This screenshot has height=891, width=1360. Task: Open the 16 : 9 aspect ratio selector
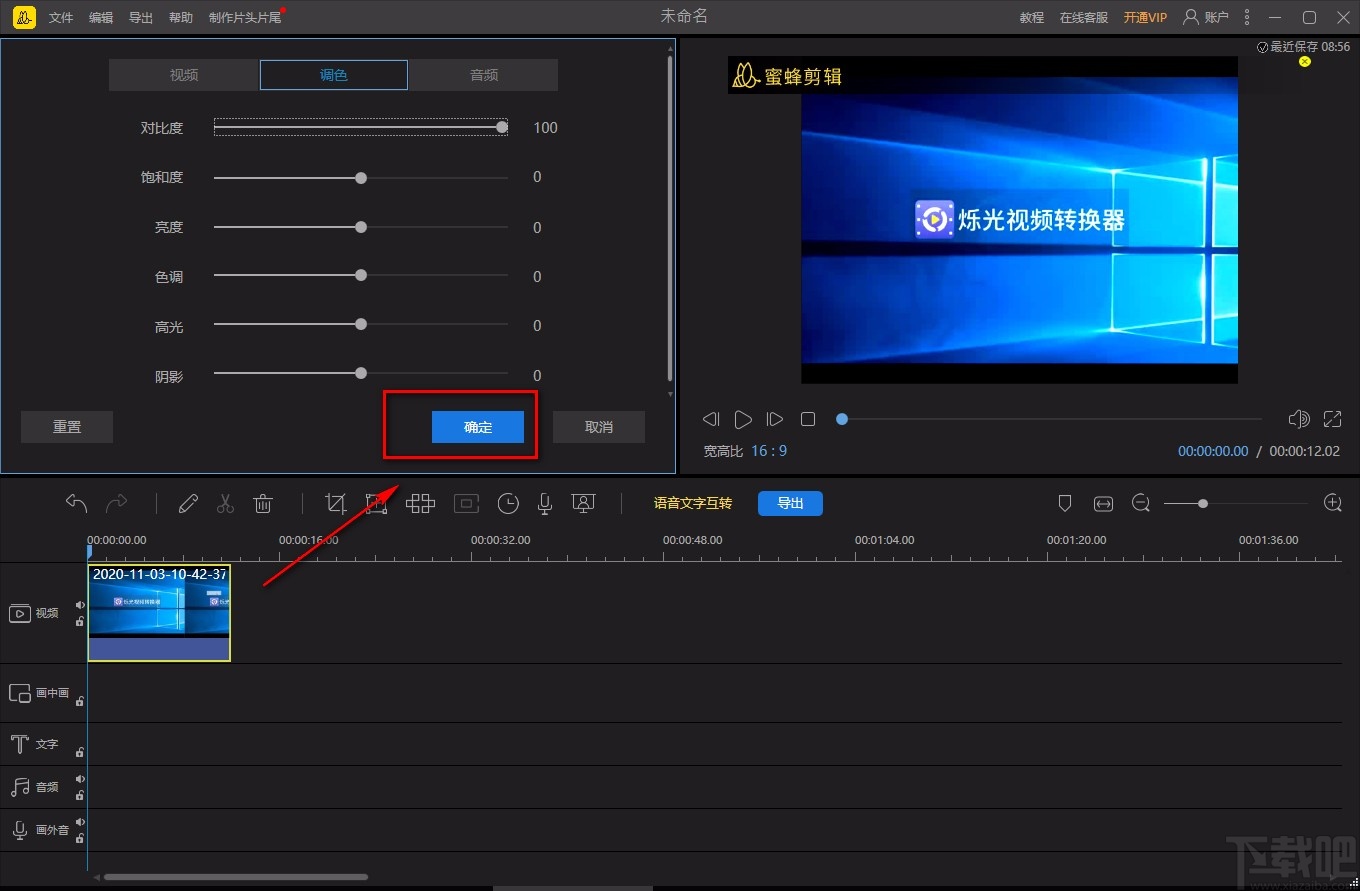pos(769,451)
